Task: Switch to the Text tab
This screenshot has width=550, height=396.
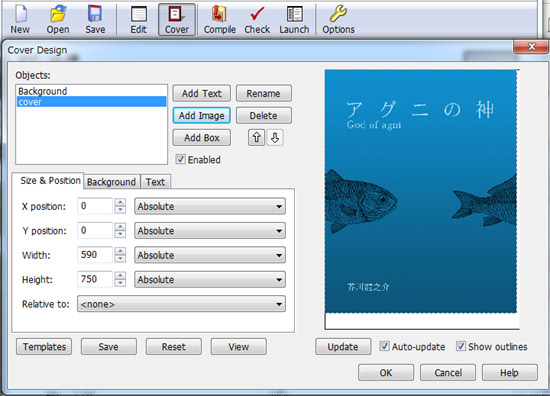Action: [x=155, y=182]
